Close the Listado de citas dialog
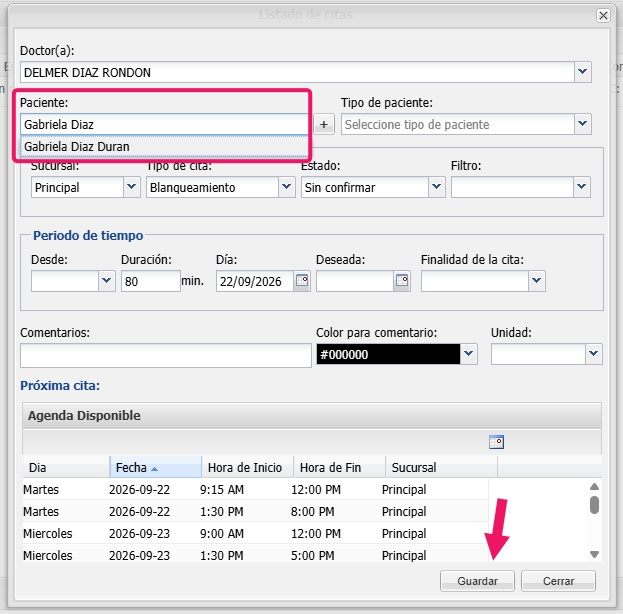The height and width of the screenshot is (614, 623). click(603, 15)
